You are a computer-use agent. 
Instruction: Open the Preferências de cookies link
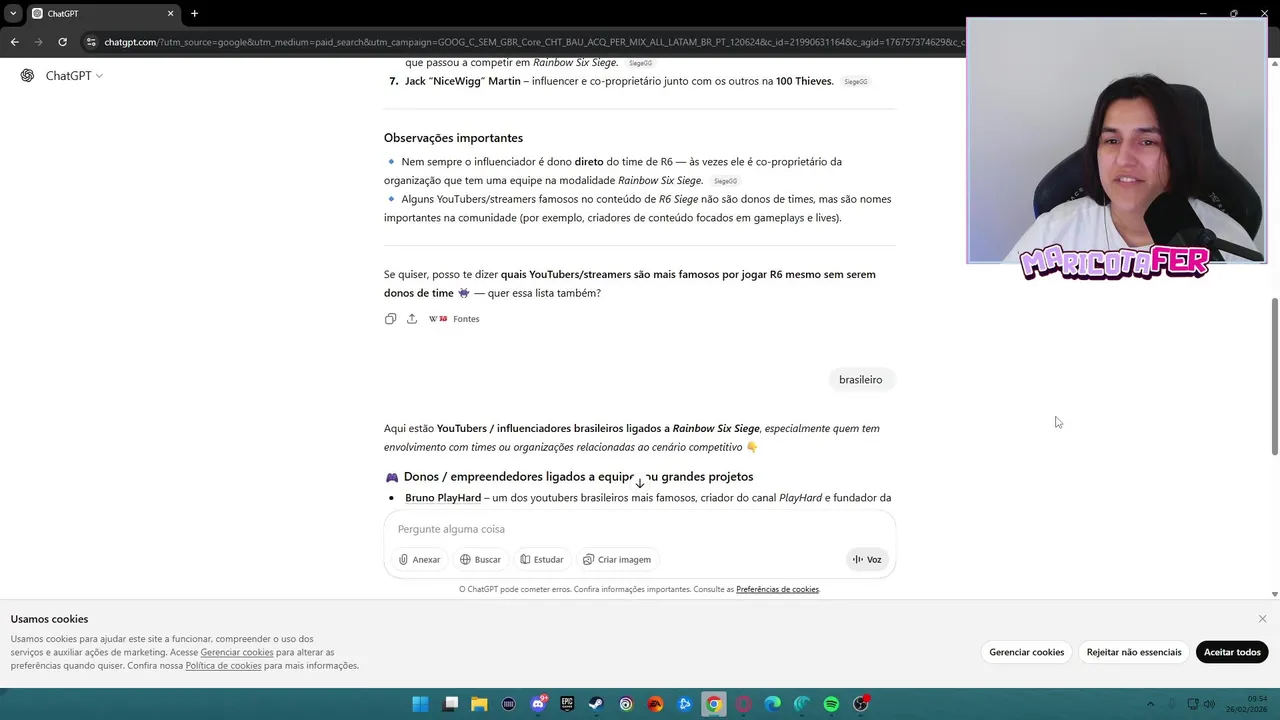coord(777,590)
